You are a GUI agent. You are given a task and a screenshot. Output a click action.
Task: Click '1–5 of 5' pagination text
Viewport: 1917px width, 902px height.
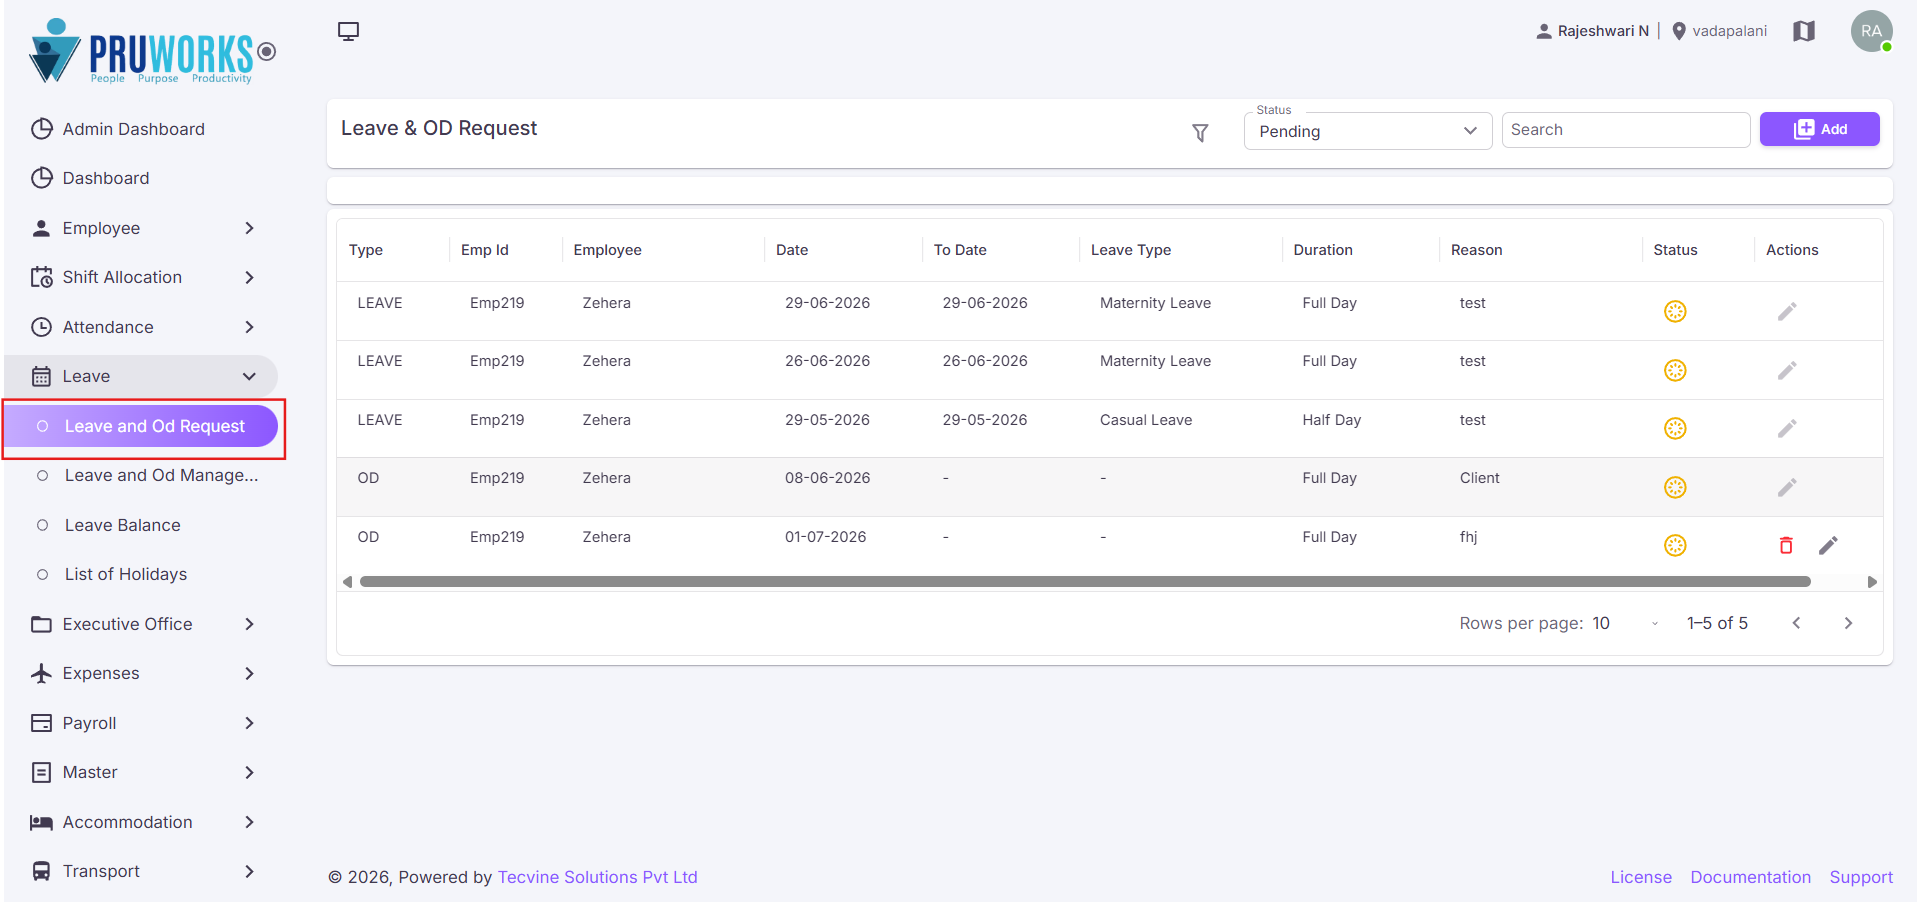(x=1717, y=623)
